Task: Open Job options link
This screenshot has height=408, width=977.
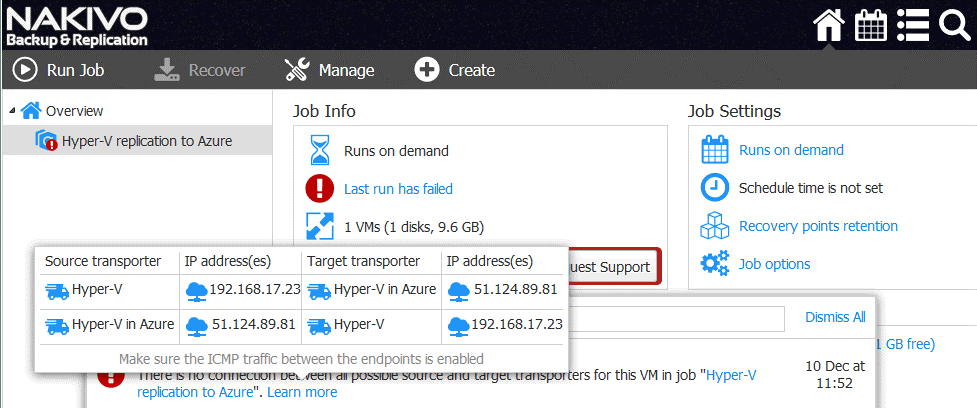Action: [x=774, y=264]
